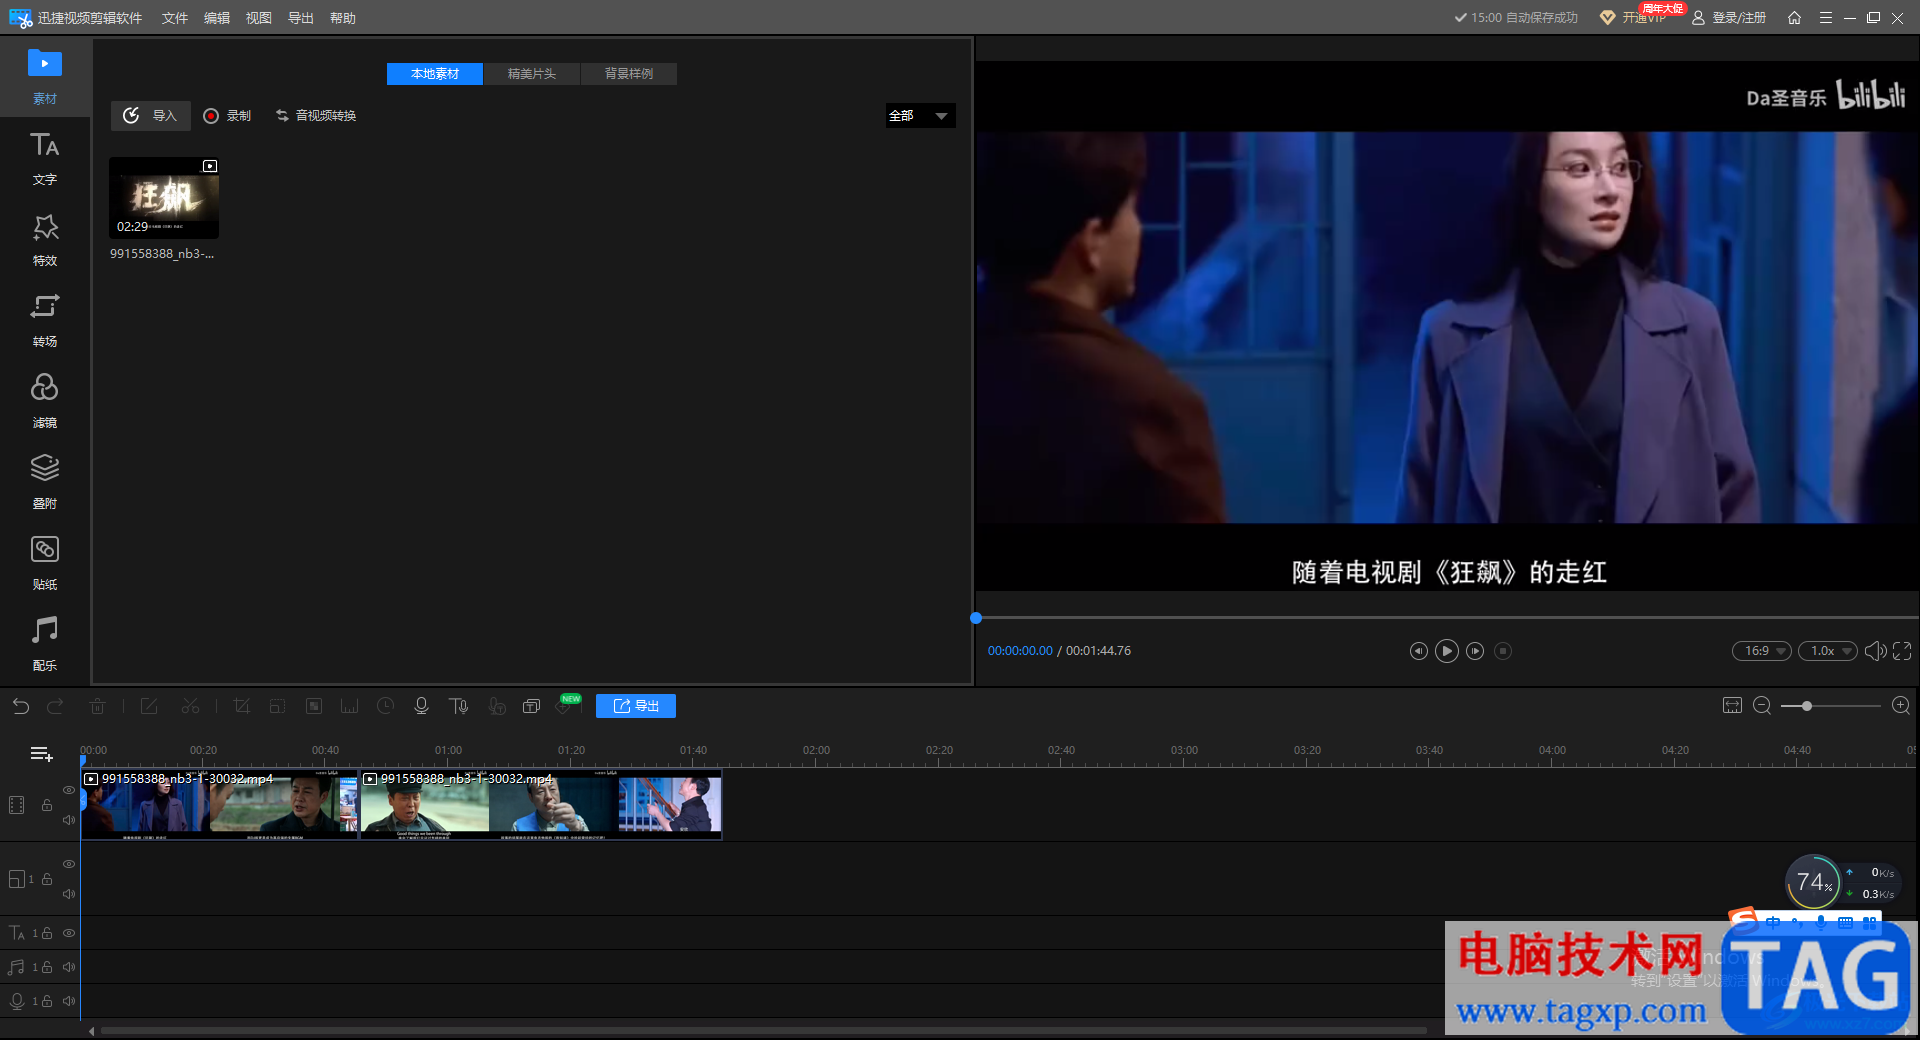Click the preview fullscreen icon
Screen dimensions: 1920x1040
1902,651
